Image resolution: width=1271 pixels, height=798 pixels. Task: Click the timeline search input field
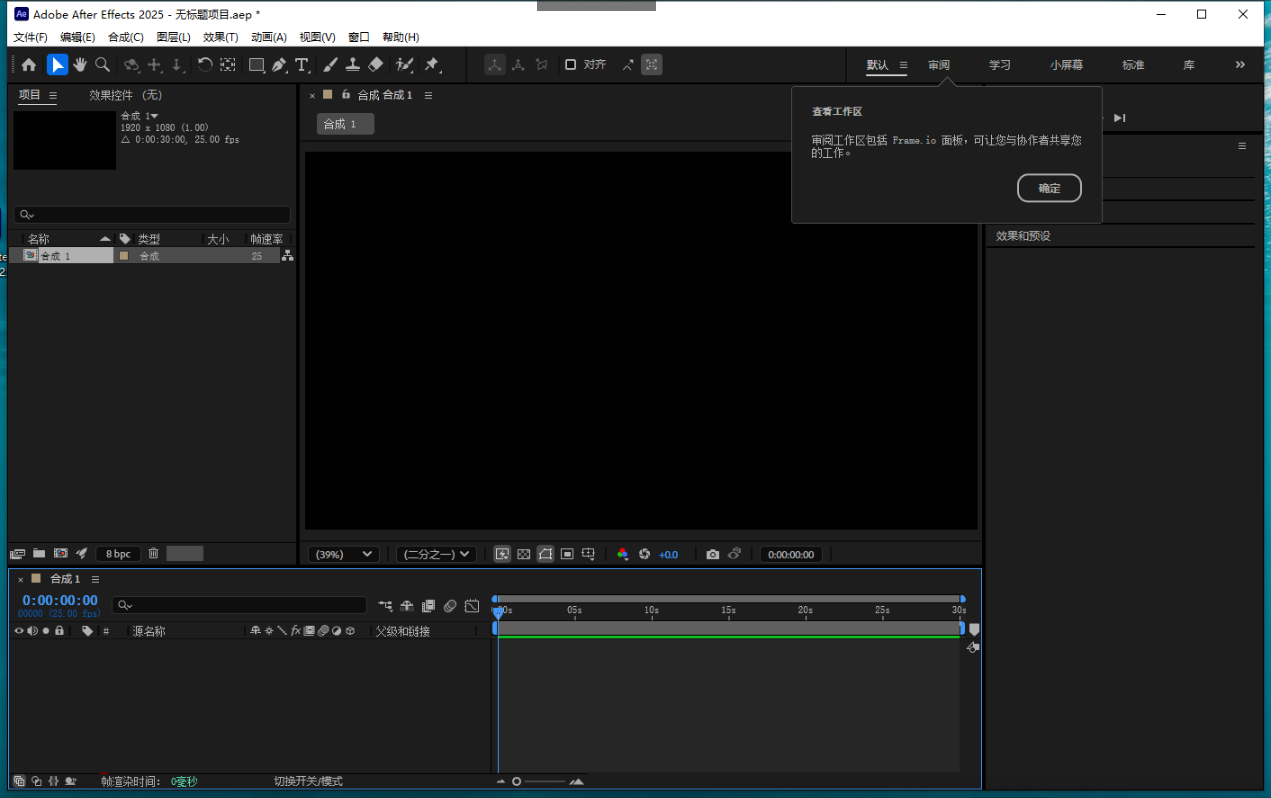click(x=239, y=605)
